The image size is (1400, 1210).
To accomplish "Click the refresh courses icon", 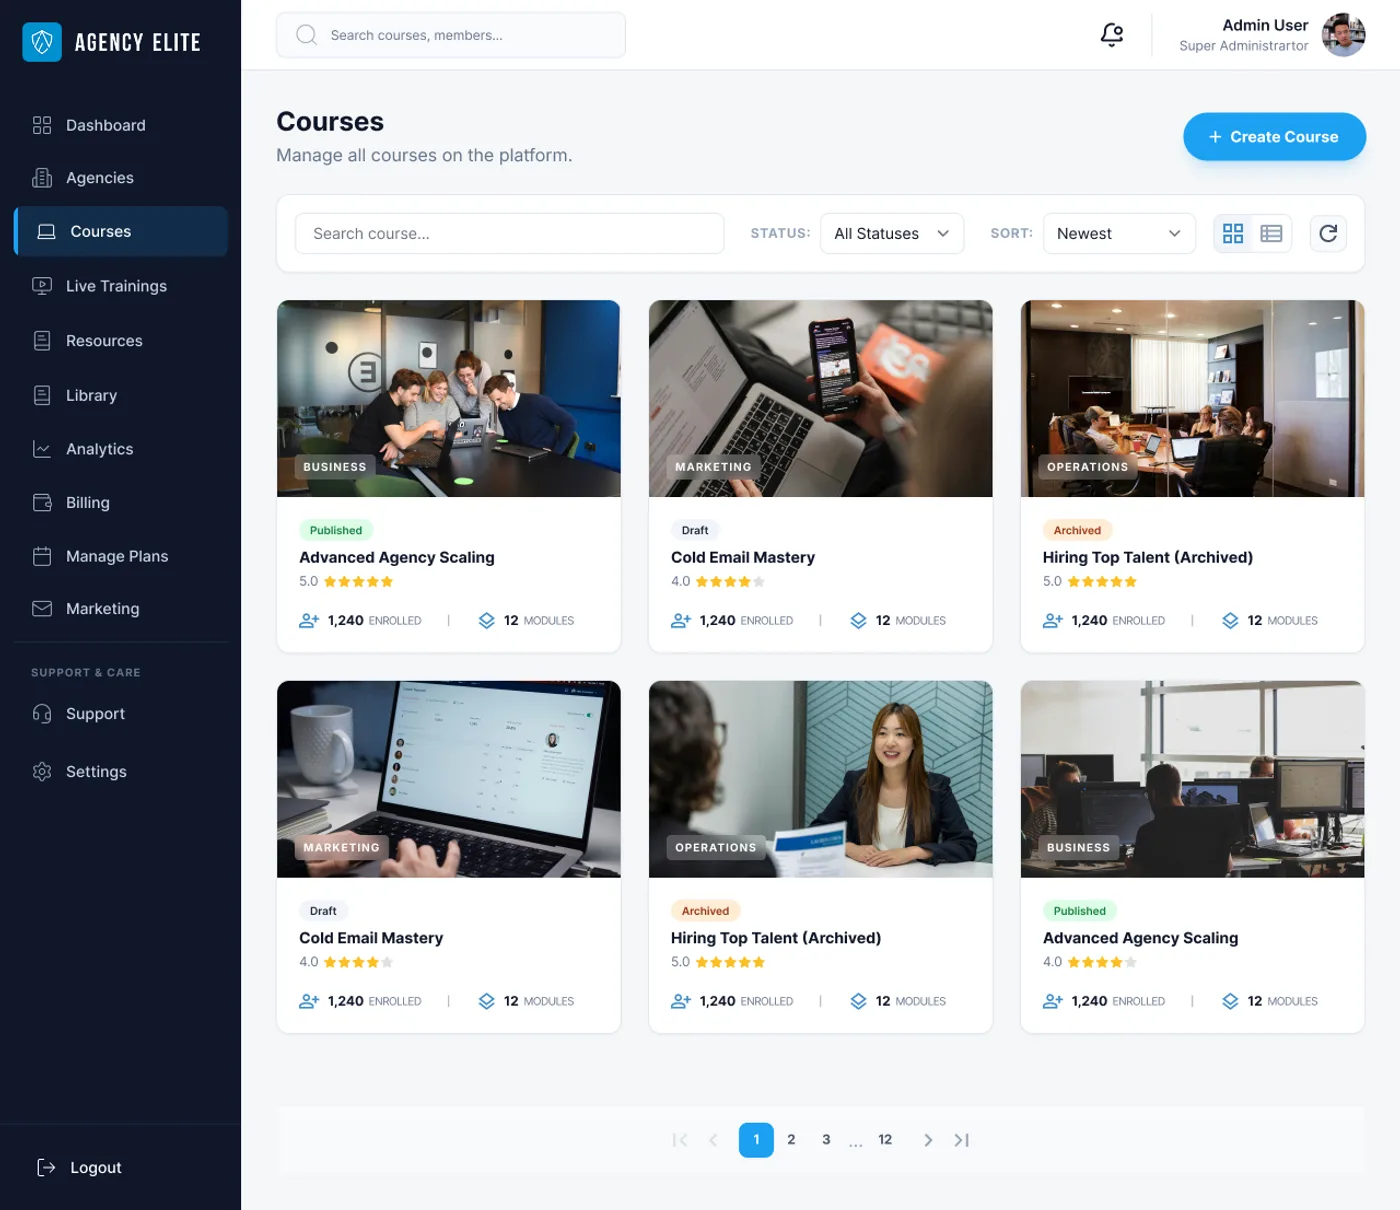I will (x=1328, y=233).
